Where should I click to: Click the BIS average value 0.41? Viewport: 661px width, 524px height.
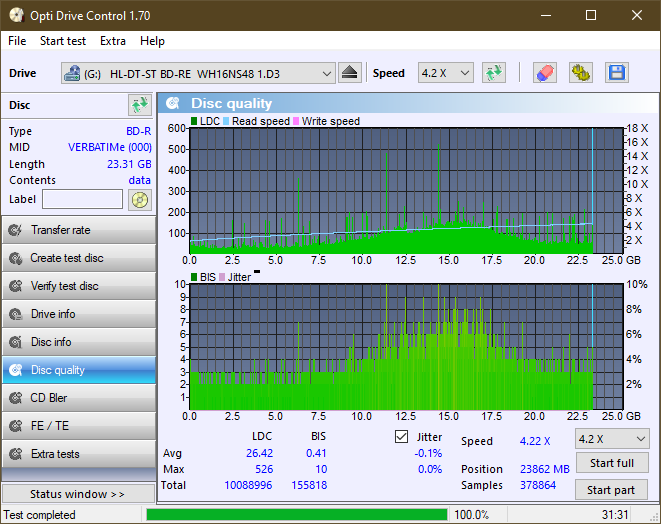pyautogui.click(x=316, y=453)
